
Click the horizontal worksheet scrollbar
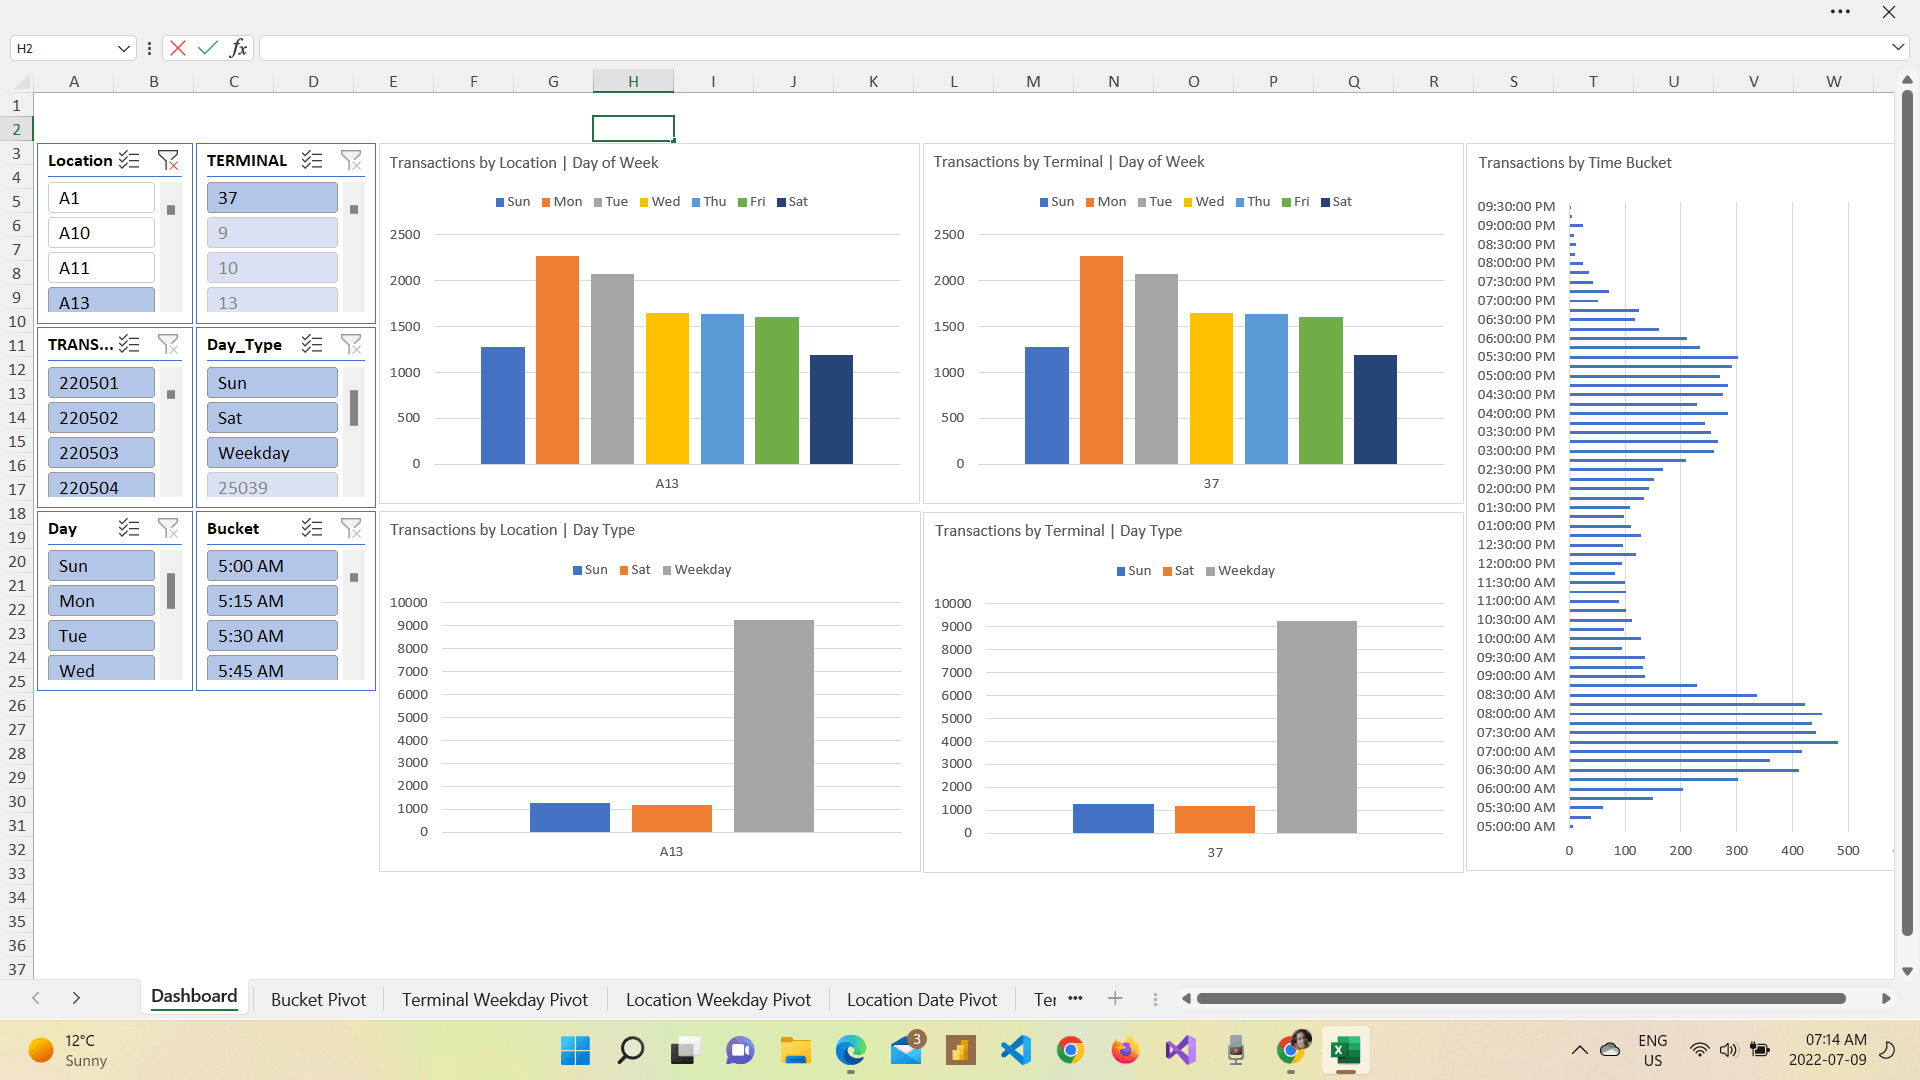point(1521,998)
